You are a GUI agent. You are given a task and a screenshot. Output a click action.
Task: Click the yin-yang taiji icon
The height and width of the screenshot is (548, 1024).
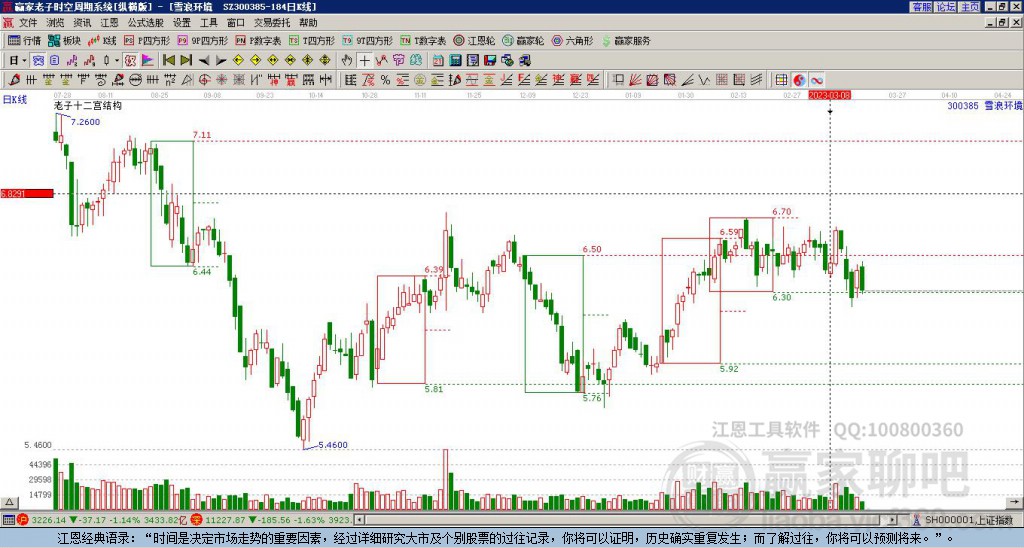[799, 80]
